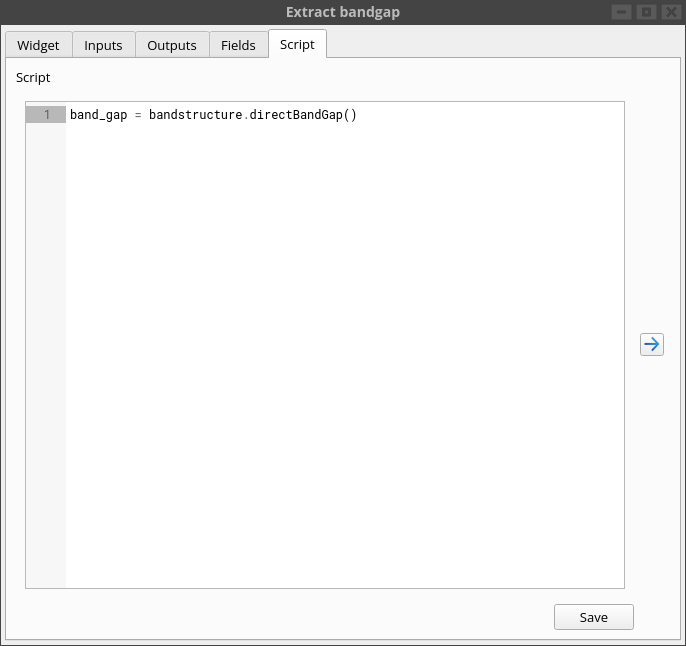Switch to the Widget tab
Image resolution: width=686 pixels, height=646 pixels.
(38, 45)
